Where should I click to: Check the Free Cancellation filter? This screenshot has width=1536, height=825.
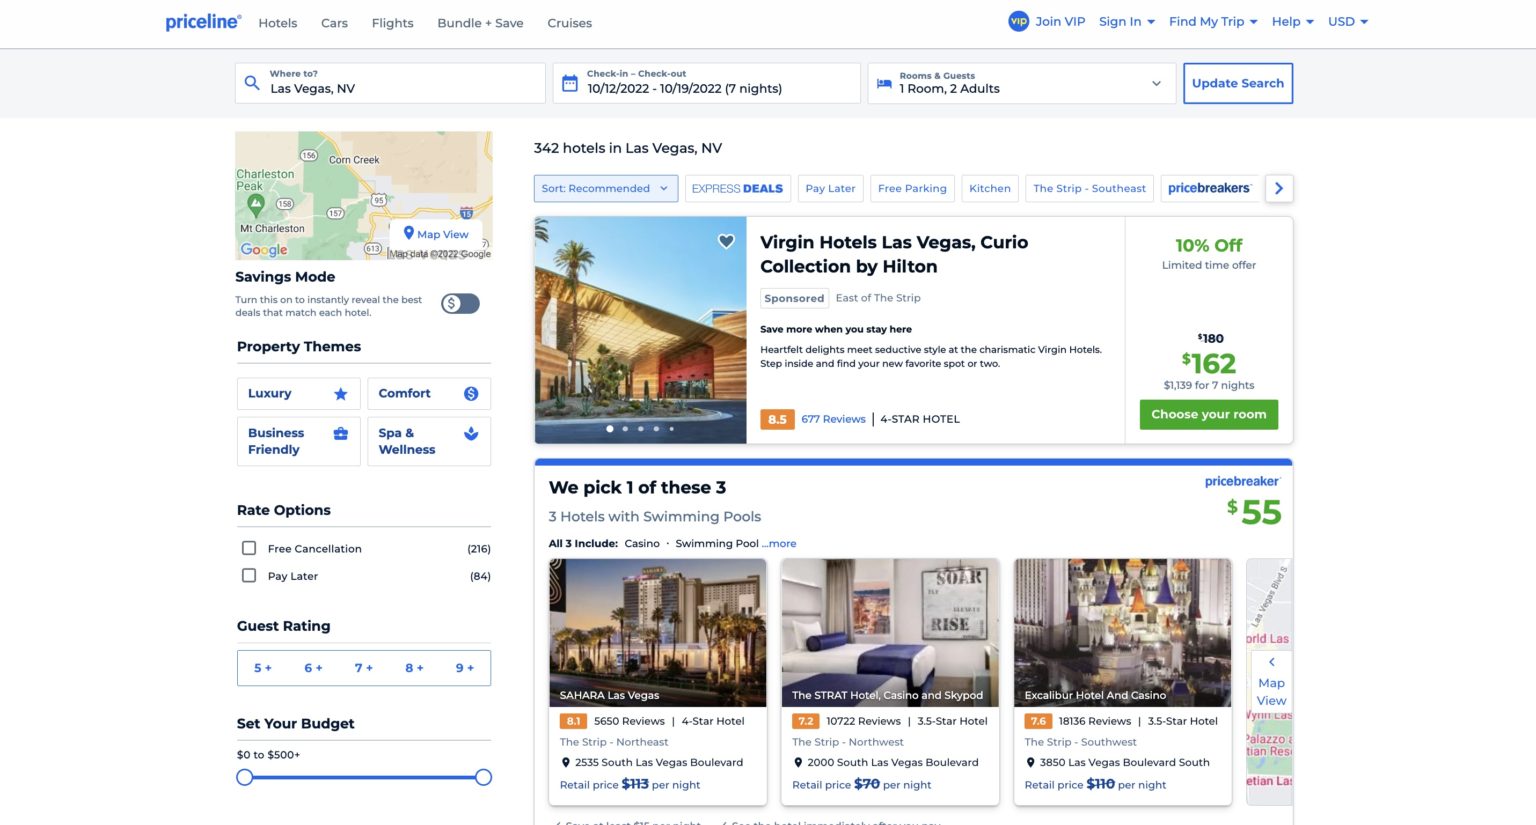(248, 548)
